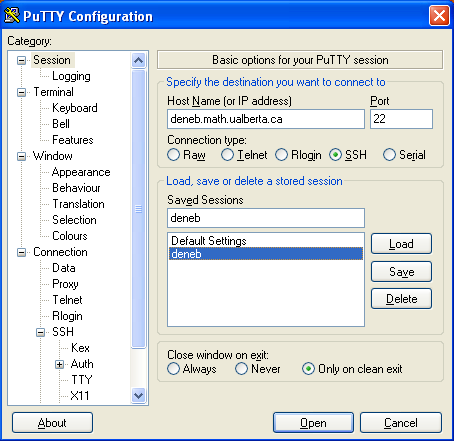Cancel the configuration dialog

pyautogui.click(x=401, y=423)
